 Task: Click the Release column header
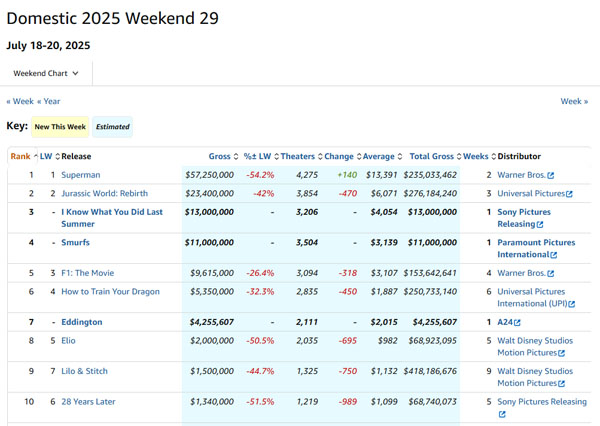pos(76,156)
